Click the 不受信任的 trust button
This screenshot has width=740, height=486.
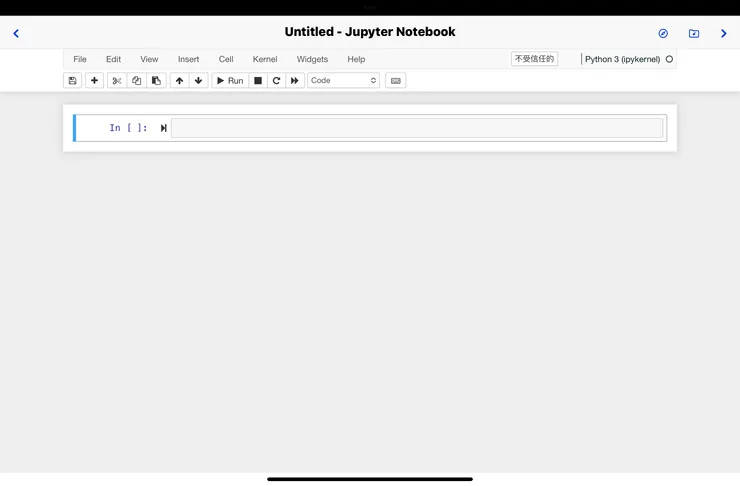click(534, 59)
